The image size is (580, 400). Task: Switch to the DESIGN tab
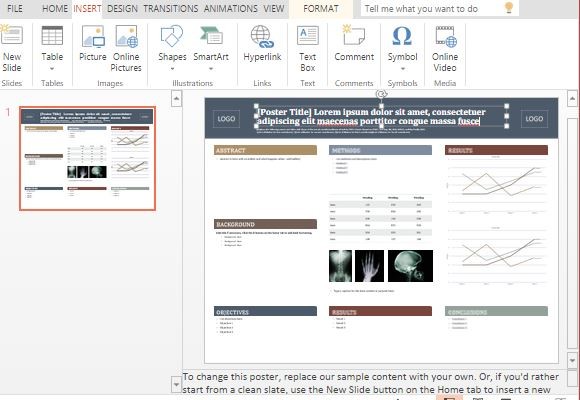[122, 9]
